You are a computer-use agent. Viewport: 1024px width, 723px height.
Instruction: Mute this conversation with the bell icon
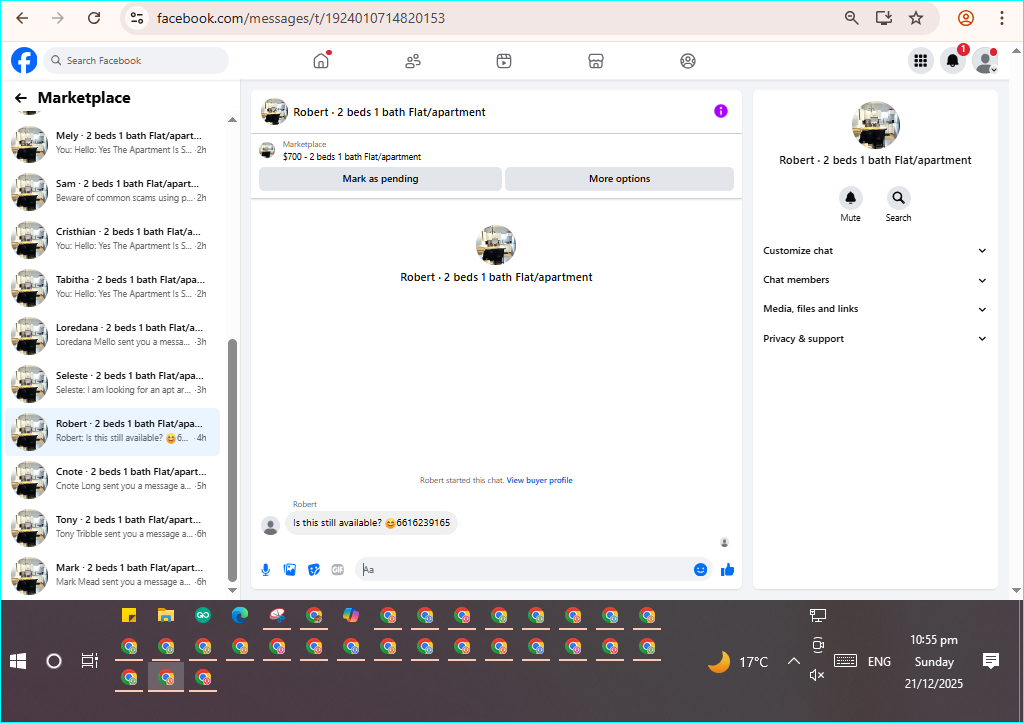point(850,197)
